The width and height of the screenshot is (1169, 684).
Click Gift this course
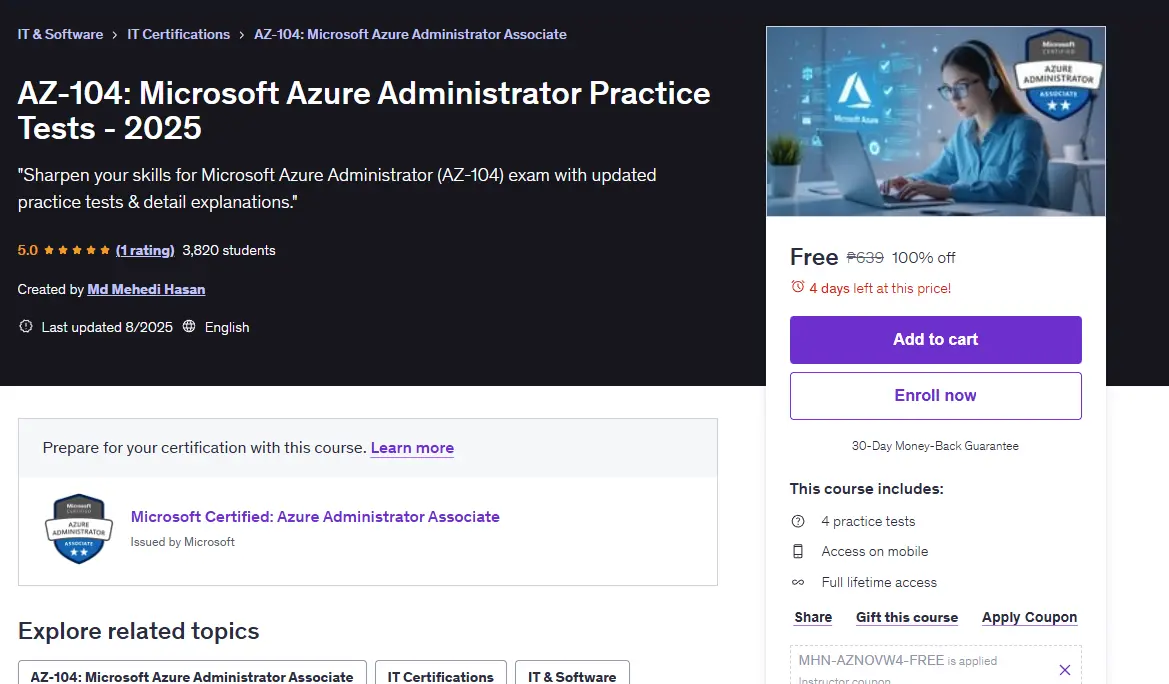907,618
